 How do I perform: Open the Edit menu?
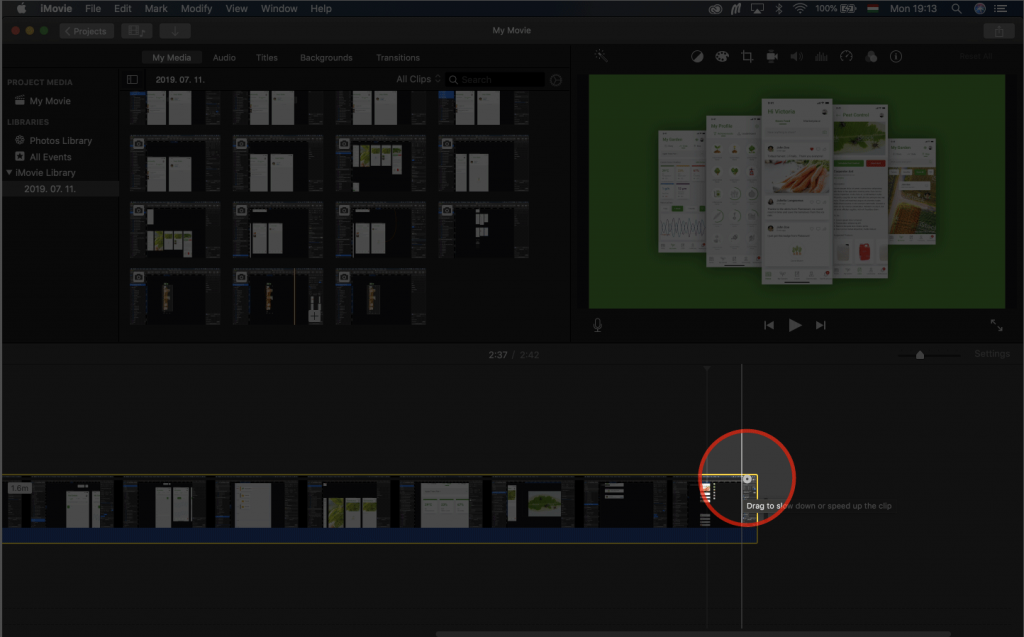coord(123,8)
